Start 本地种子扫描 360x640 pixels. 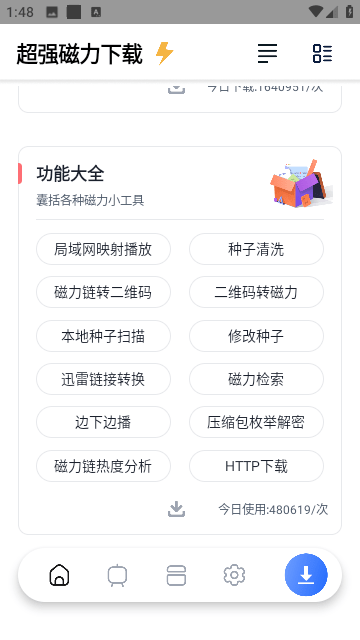[x=103, y=336]
